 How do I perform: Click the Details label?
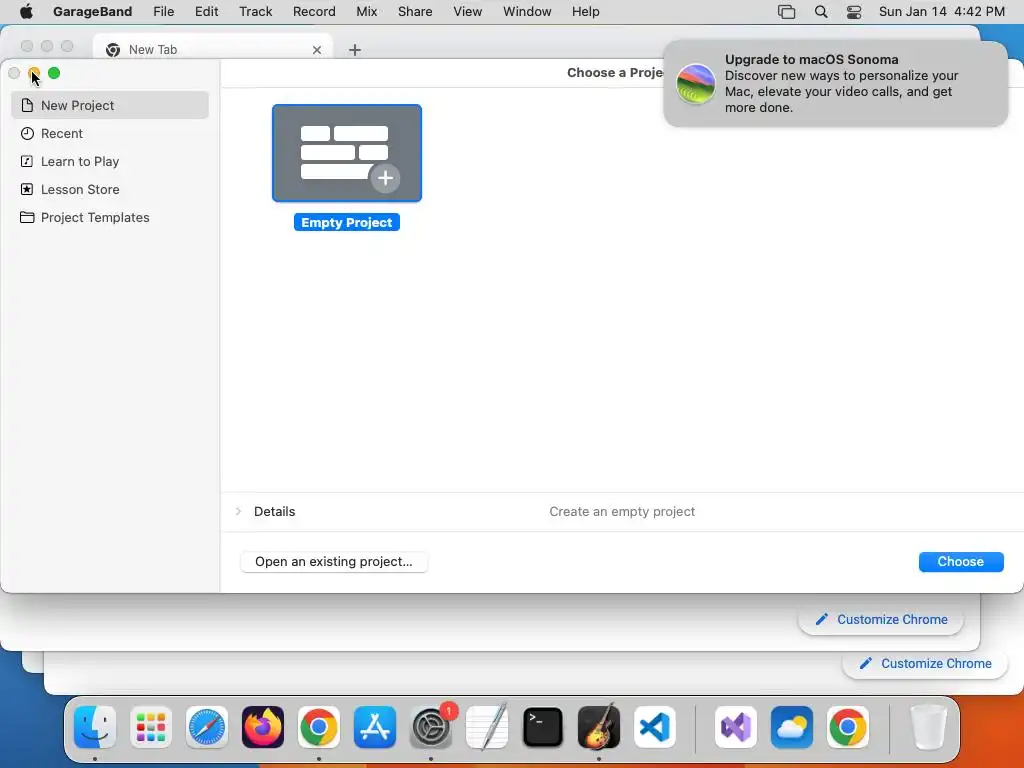click(x=274, y=511)
